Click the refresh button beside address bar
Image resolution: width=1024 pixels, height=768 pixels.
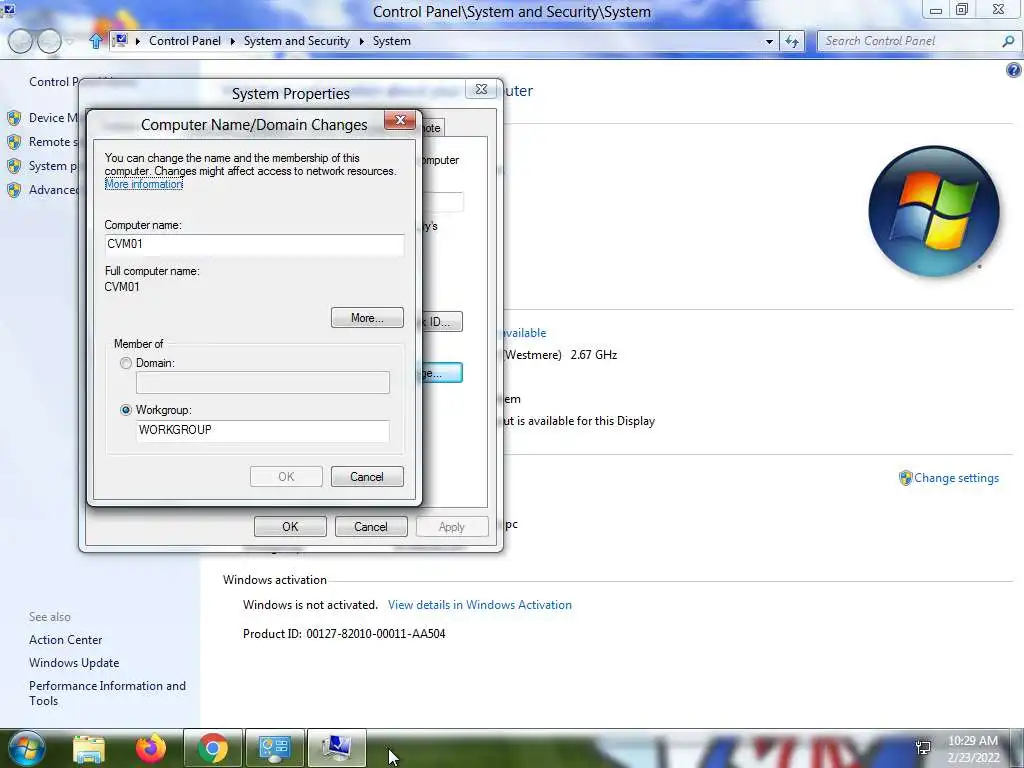(792, 41)
